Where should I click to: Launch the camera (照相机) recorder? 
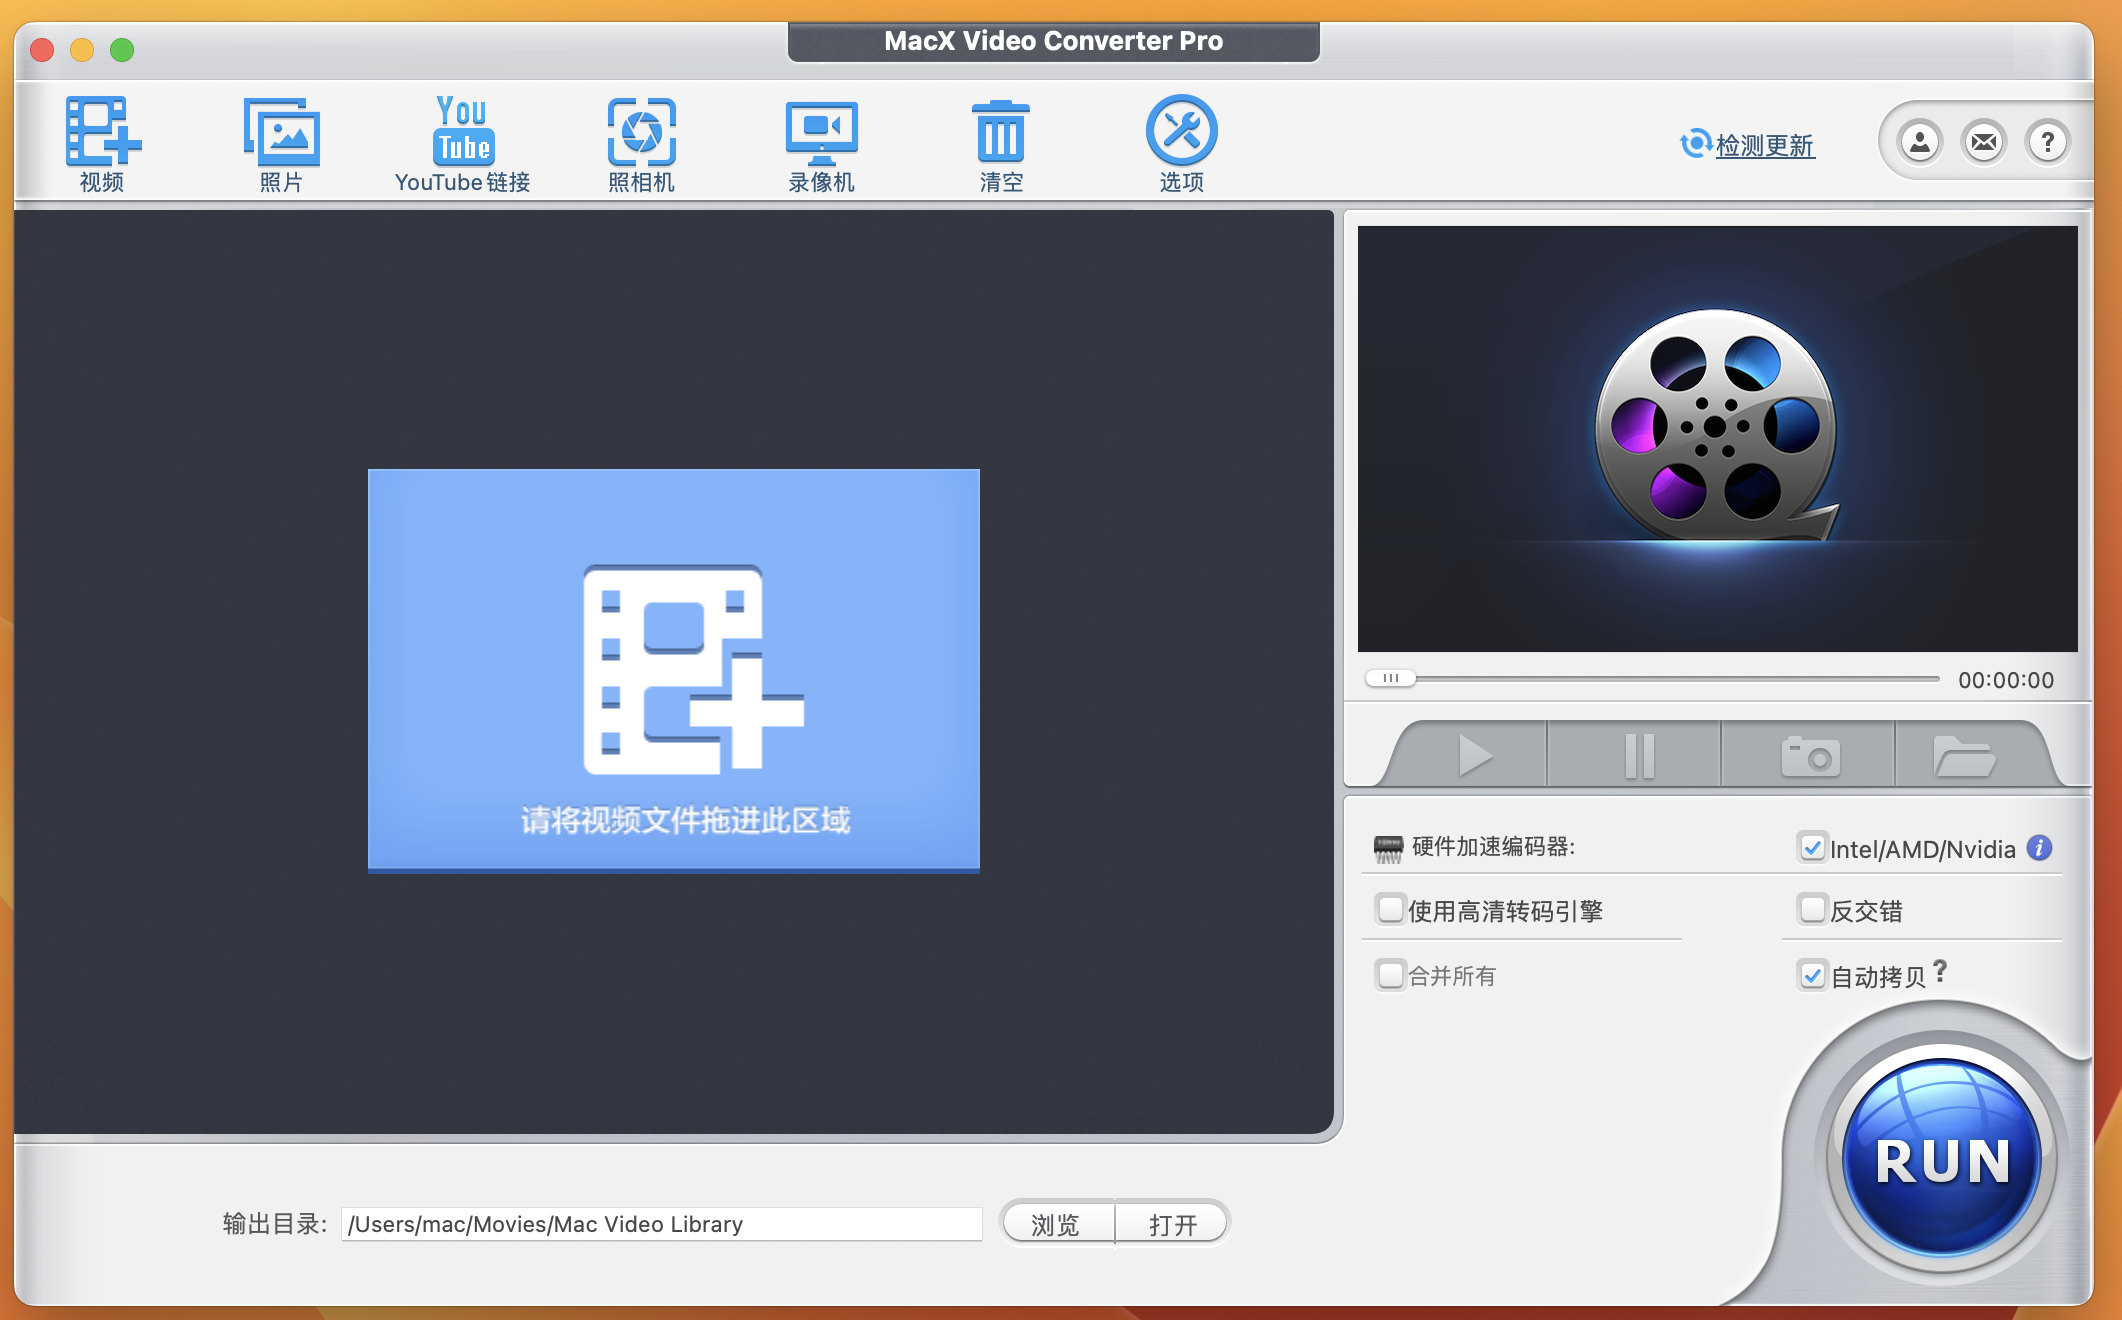[641, 133]
